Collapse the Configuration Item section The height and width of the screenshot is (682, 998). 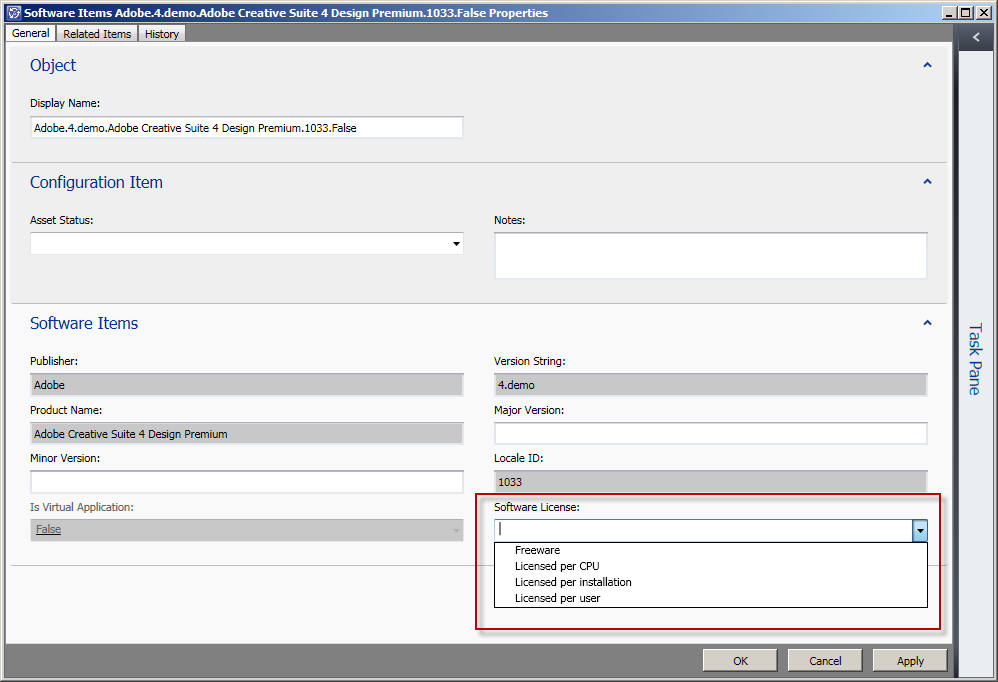[x=927, y=182]
